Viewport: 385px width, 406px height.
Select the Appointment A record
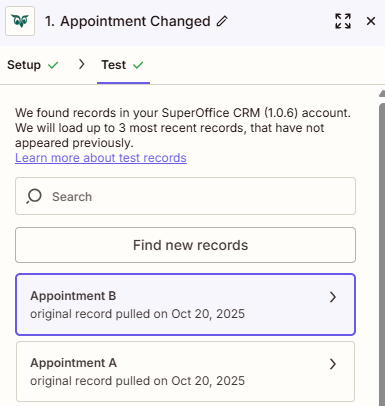185,371
